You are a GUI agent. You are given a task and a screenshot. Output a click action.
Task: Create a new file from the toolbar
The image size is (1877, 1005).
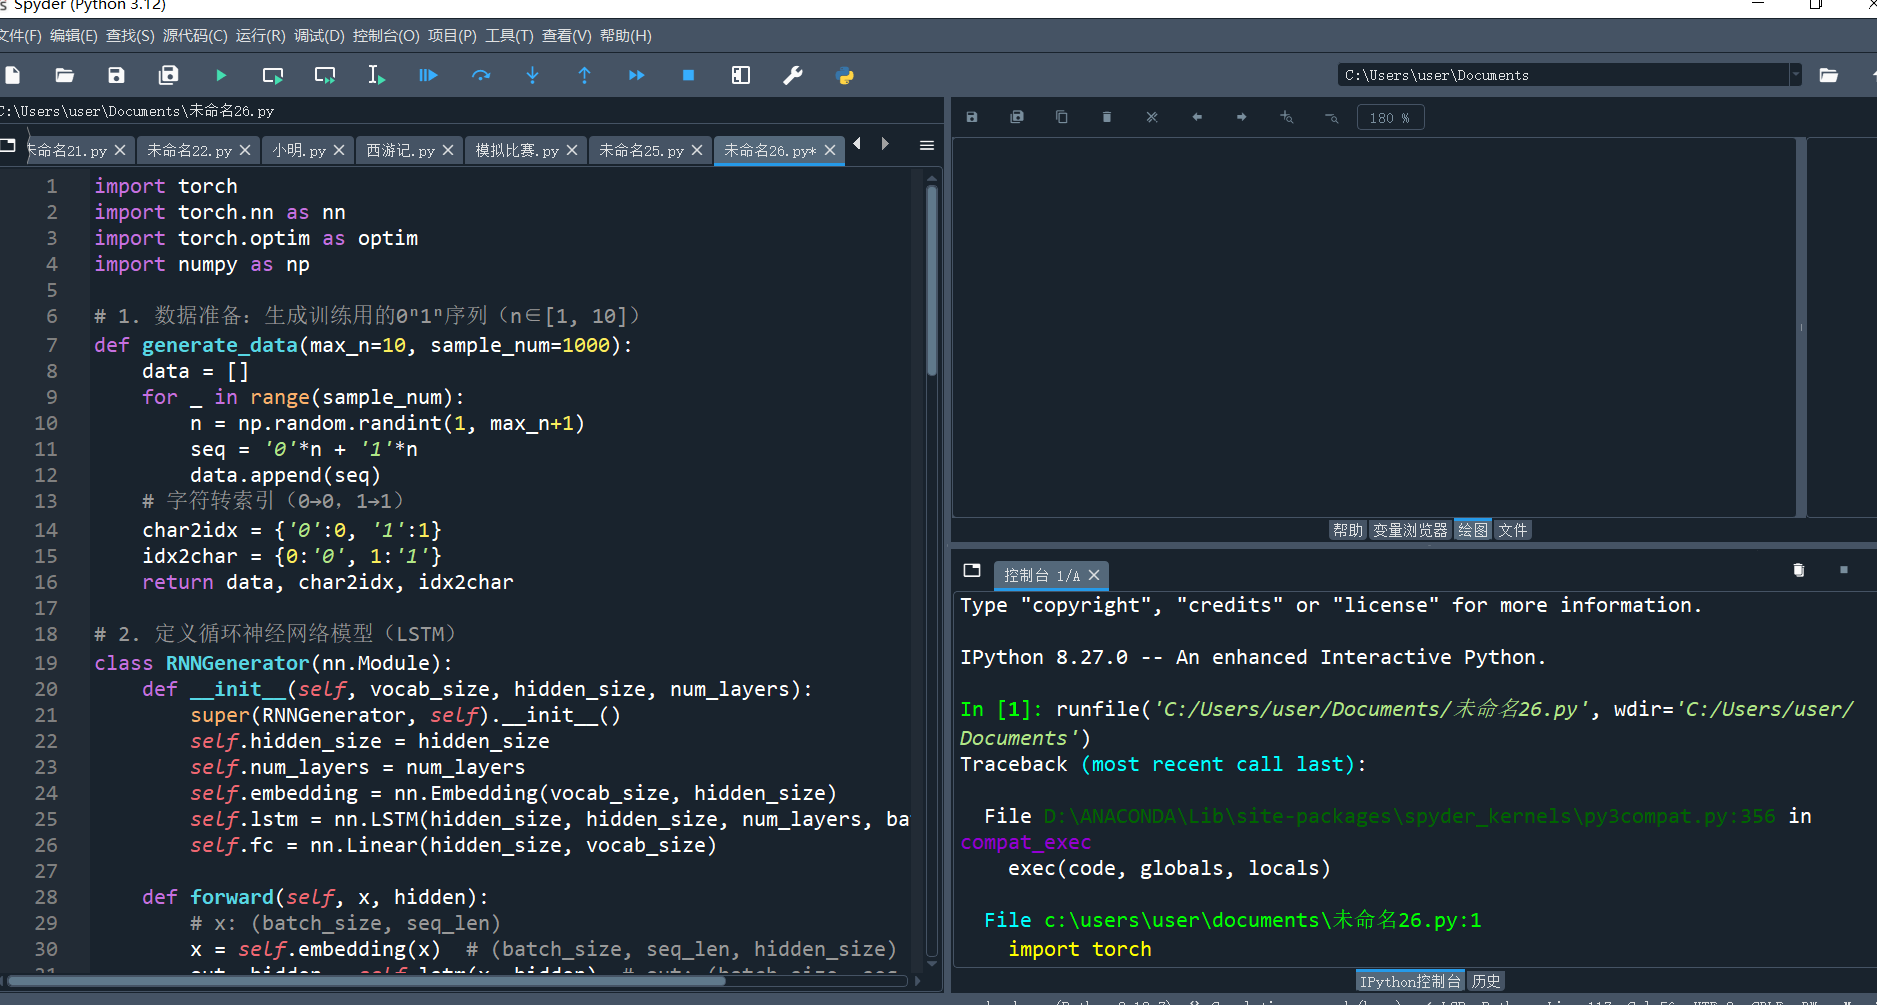(x=13, y=75)
